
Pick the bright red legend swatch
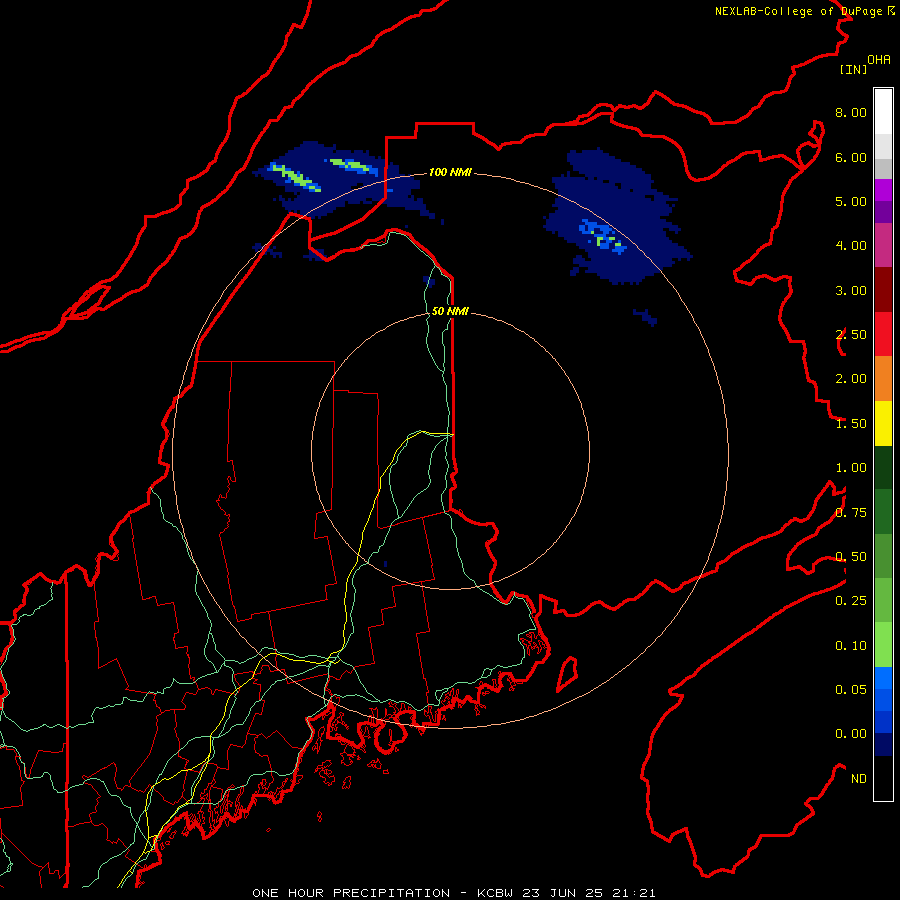point(883,334)
